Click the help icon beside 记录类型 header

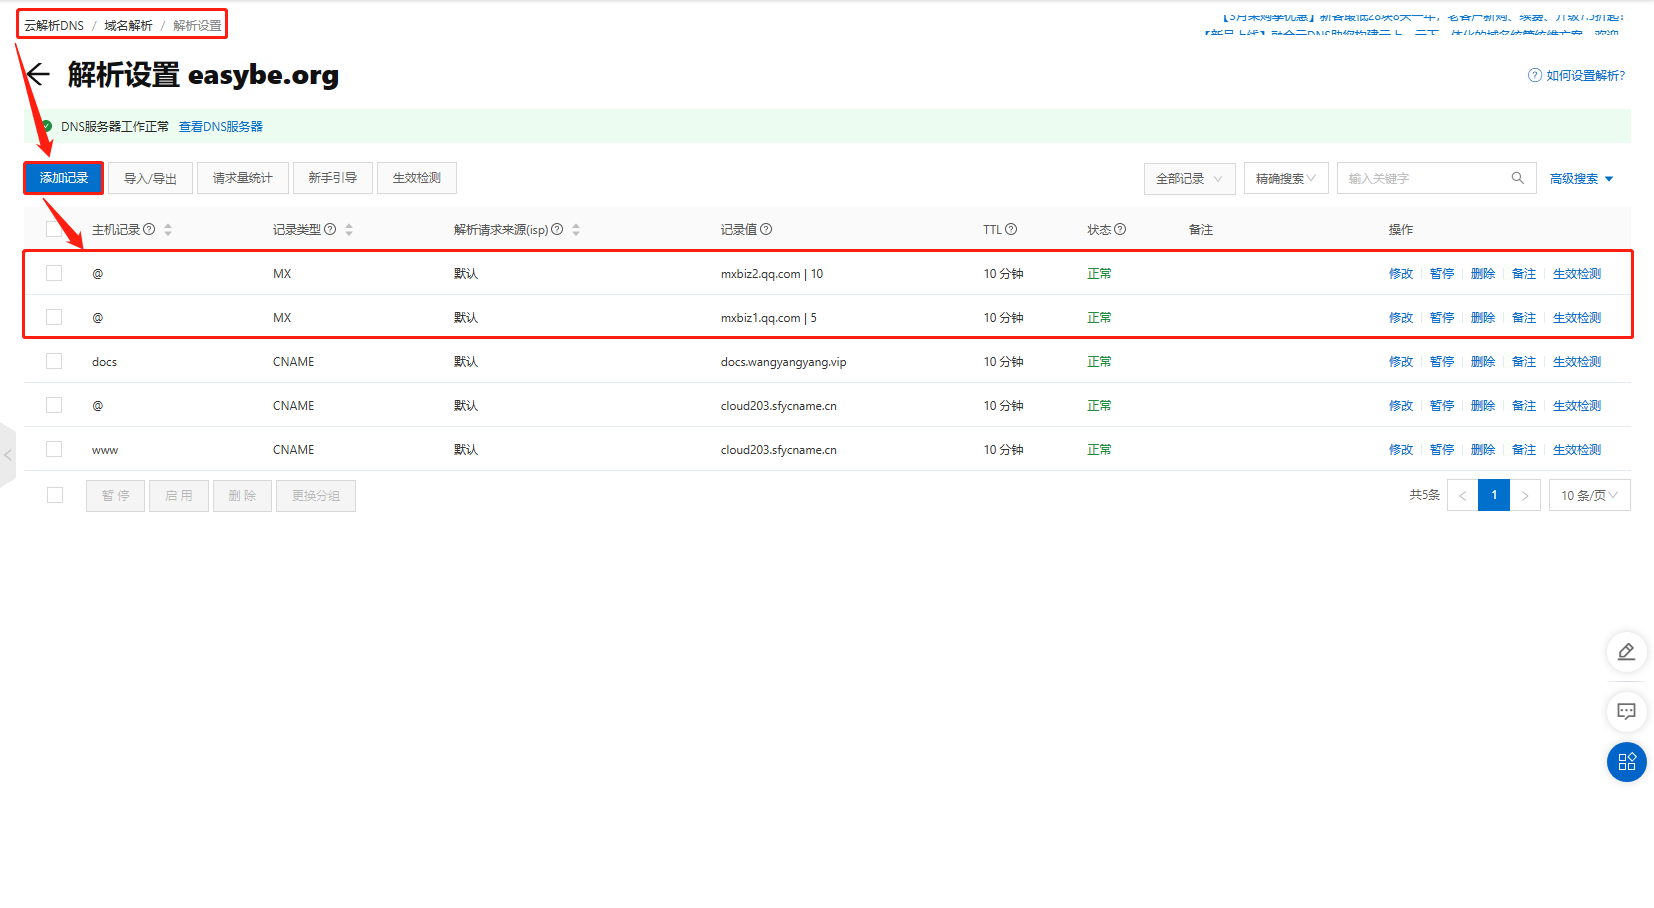pos(330,229)
